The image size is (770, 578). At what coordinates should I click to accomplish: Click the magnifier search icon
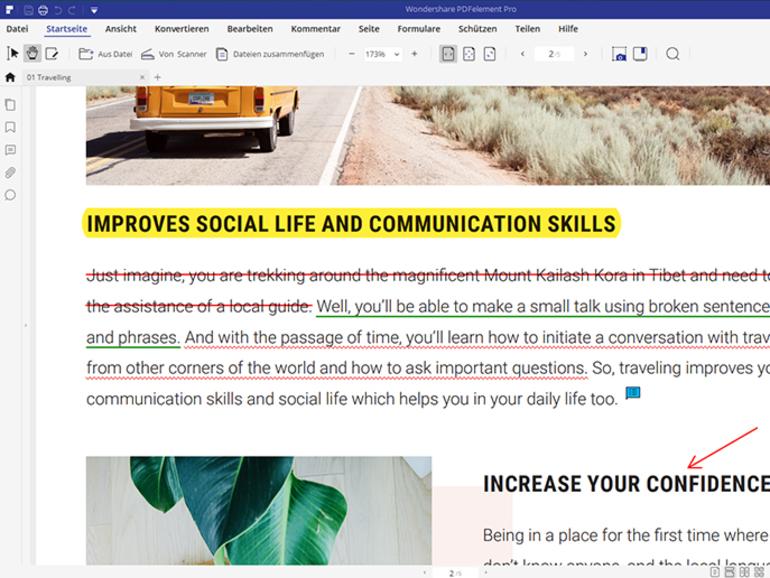point(673,54)
